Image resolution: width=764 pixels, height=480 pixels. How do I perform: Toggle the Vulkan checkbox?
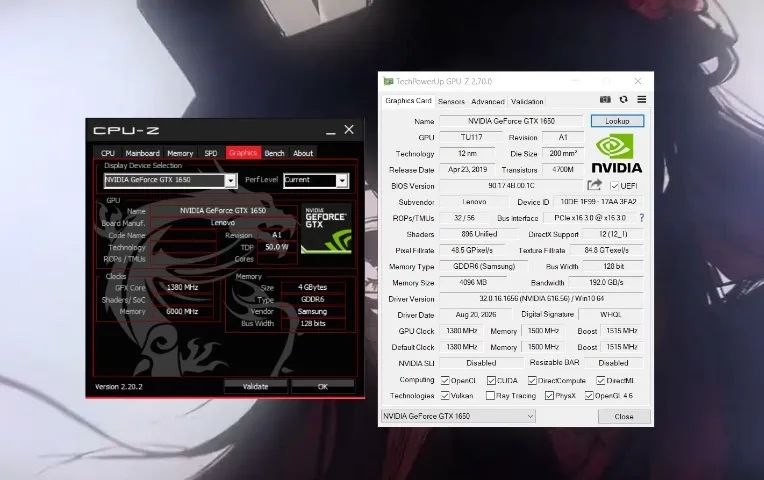click(x=445, y=395)
